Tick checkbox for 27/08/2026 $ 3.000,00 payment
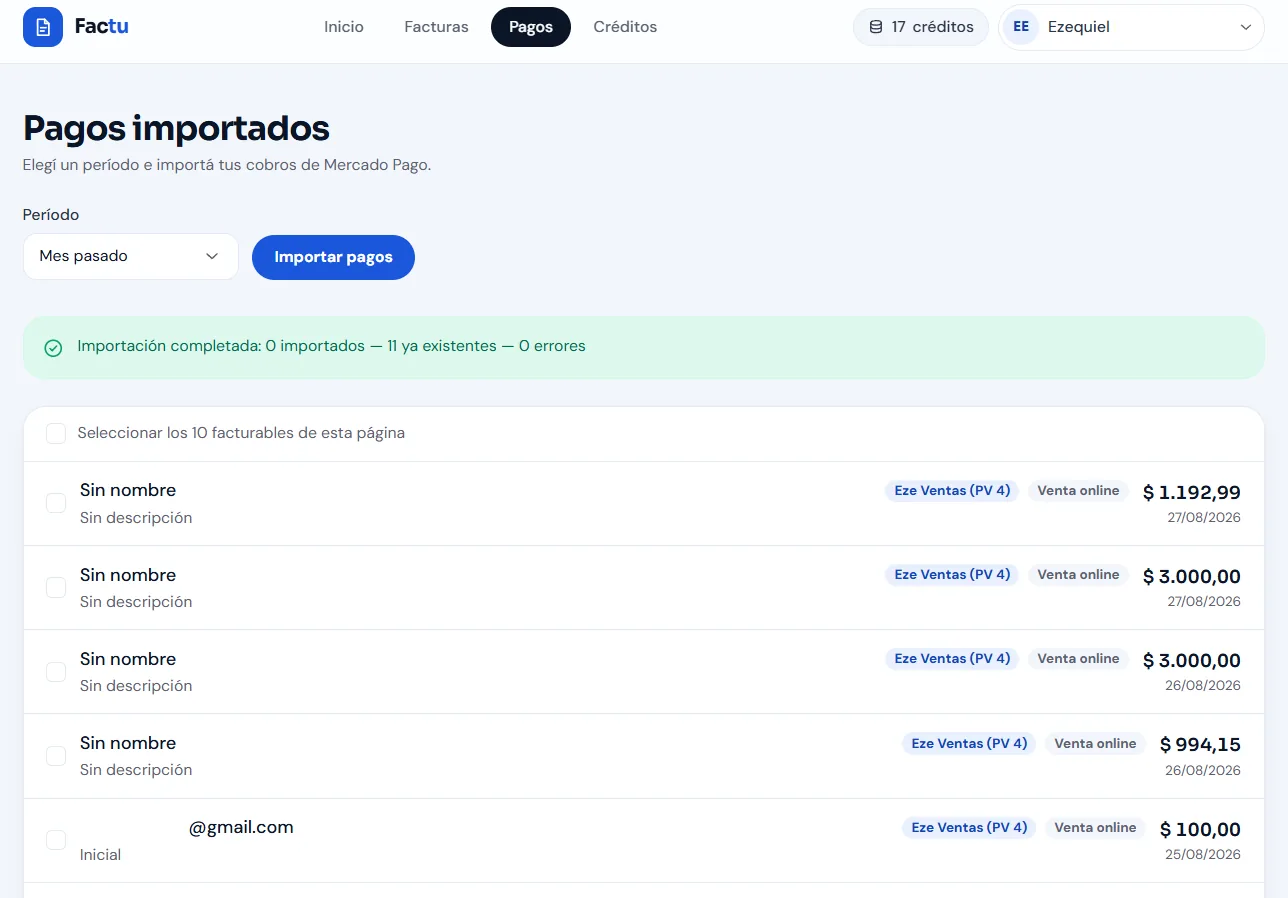Image resolution: width=1288 pixels, height=898 pixels. 56,587
